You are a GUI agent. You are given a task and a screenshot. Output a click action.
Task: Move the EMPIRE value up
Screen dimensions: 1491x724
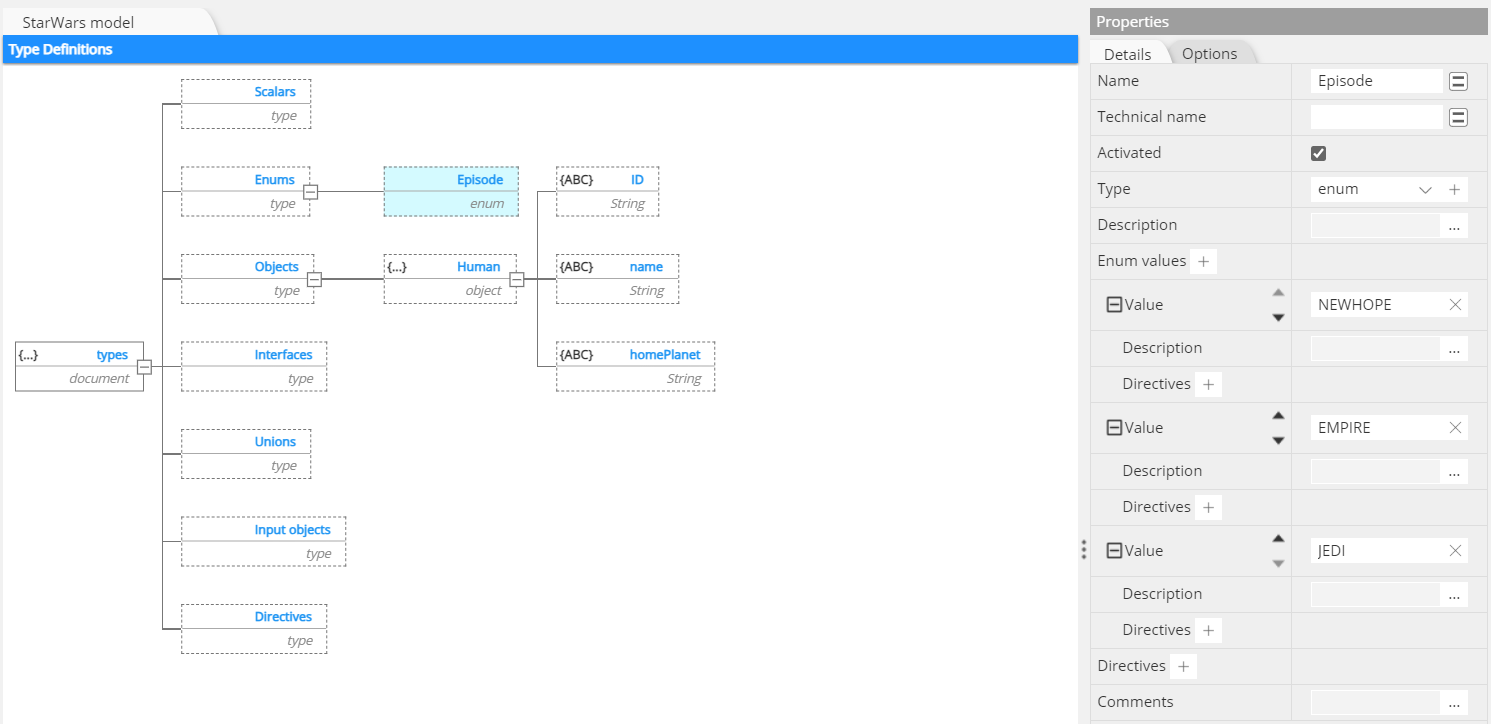pyautogui.click(x=1278, y=415)
